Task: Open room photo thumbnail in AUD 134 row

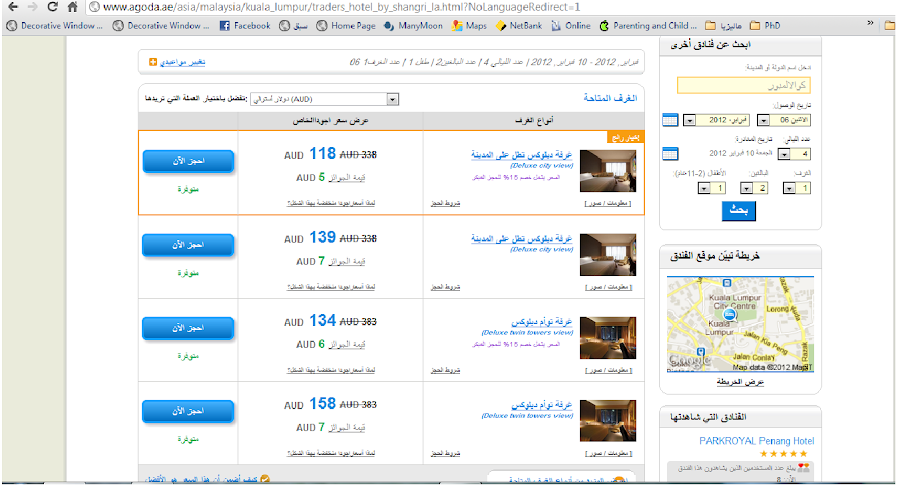Action: (x=608, y=338)
